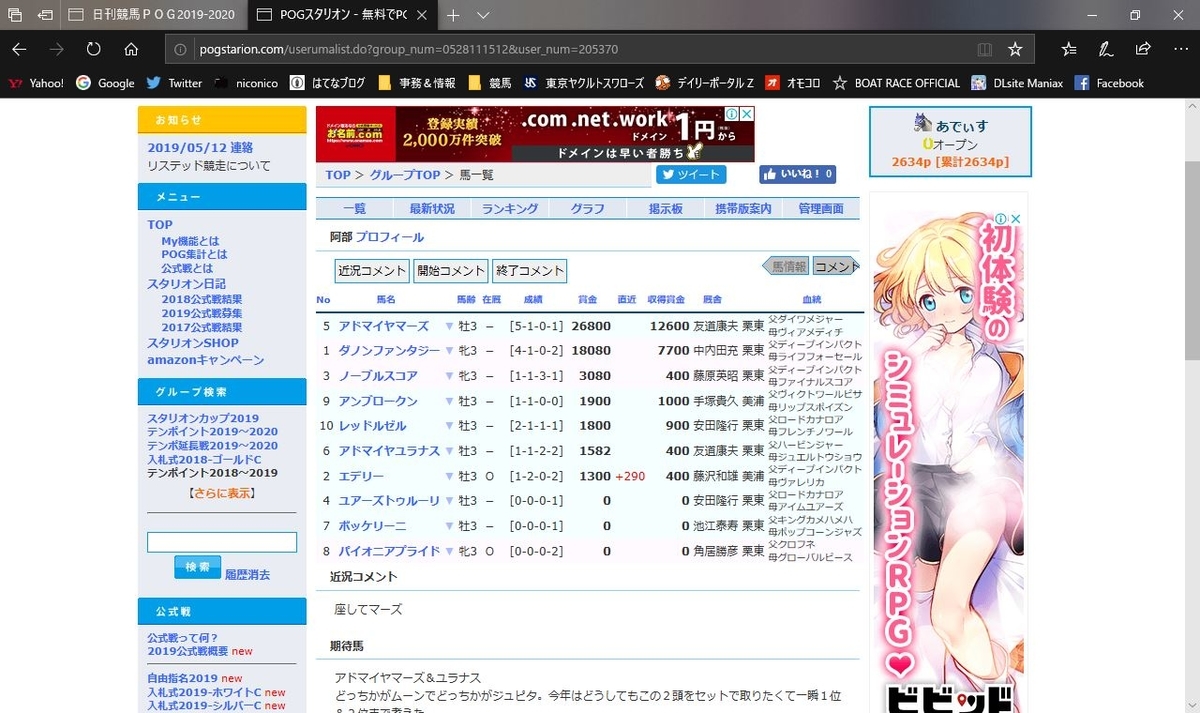Show 近況コメント section
Screen dimensions: 1200x713
pyautogui.click(x=372, y=270)
